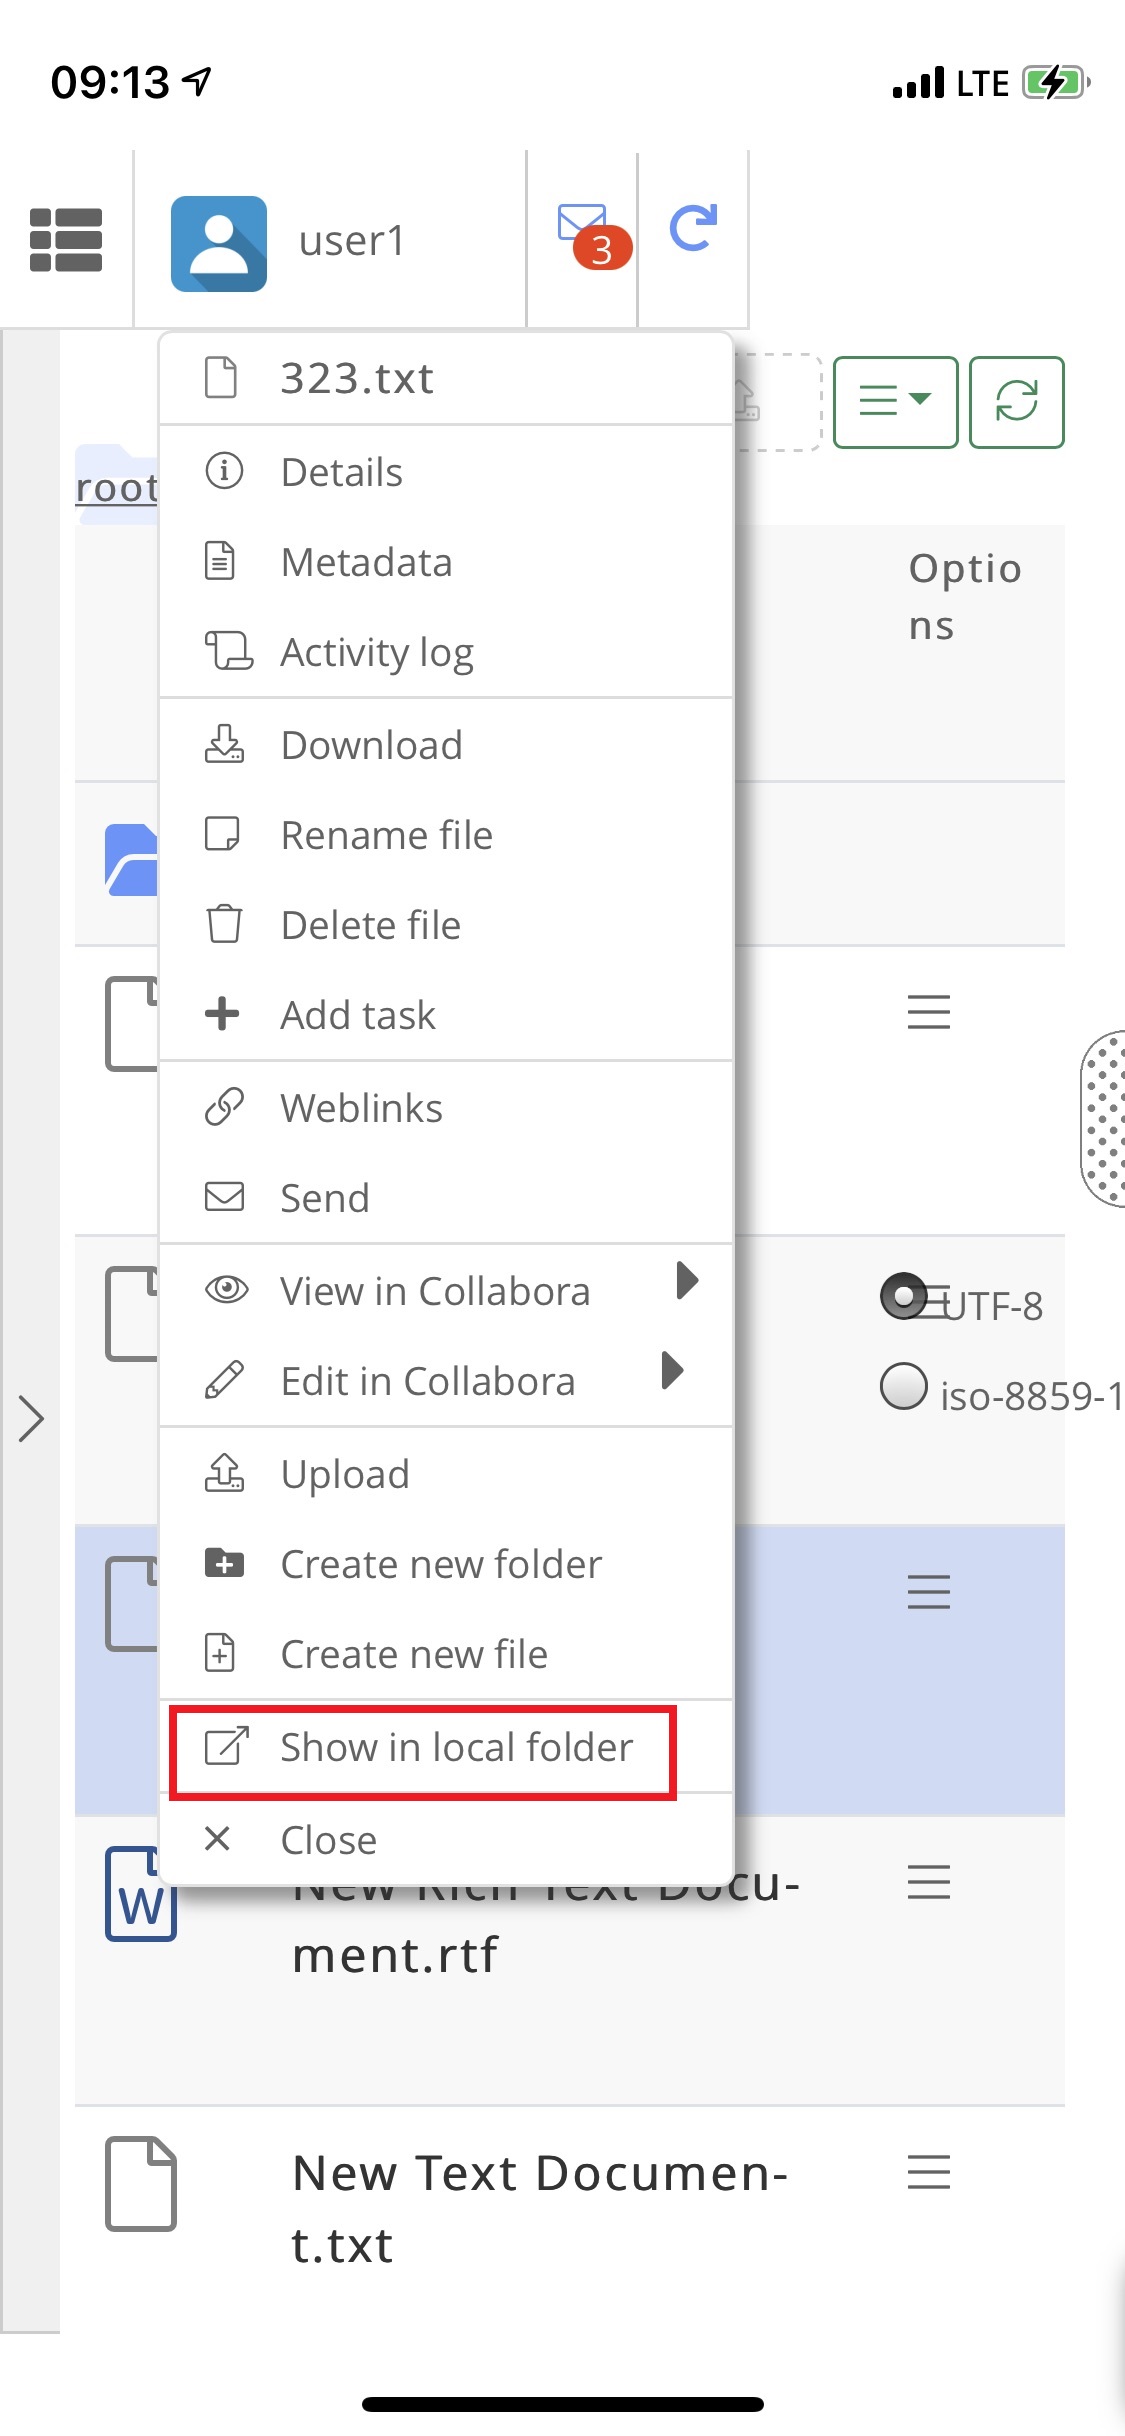This screenshot has width=1125, height=2436.
Task: Select the iso-8859-1 radio button
Action: [904, 1386]
